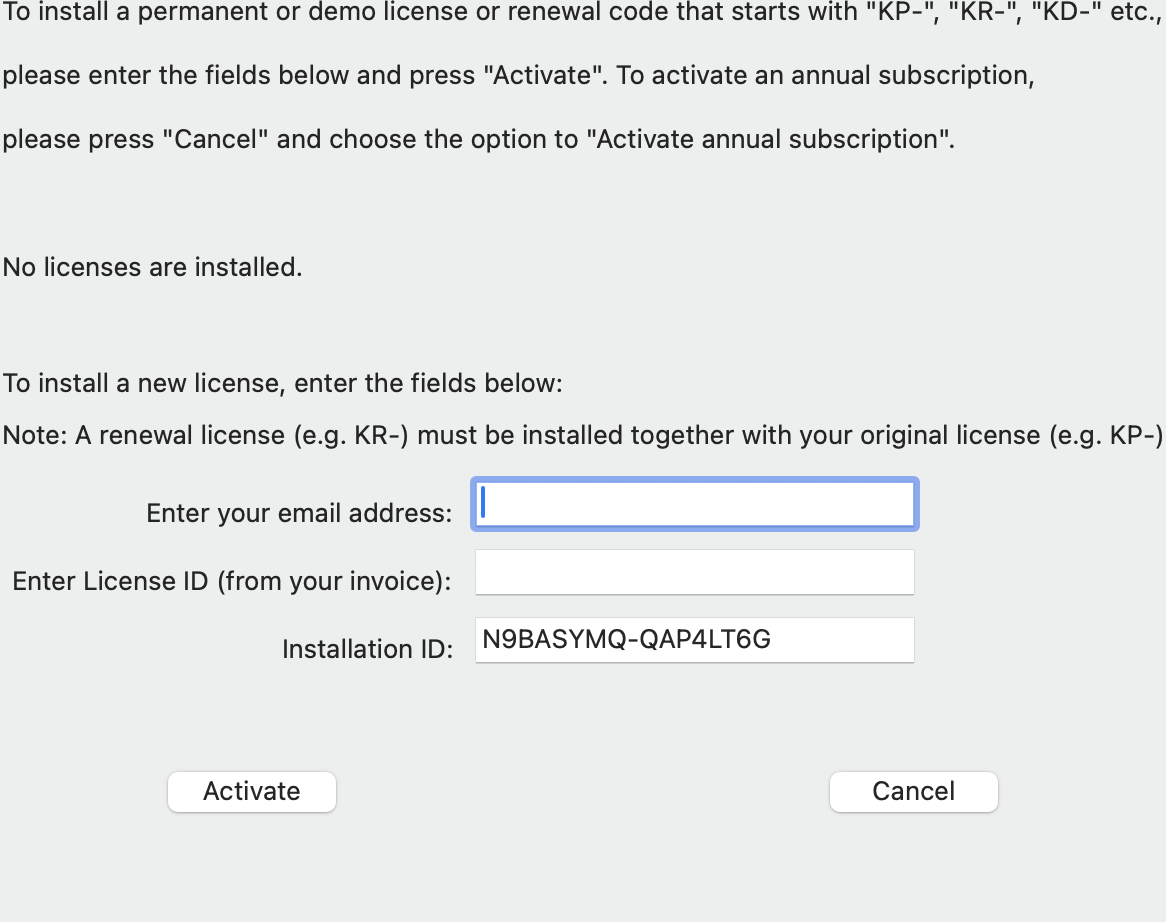The height and width of the screenshot is (922, 1166).
Task: Click the text cursor in the email field
Action: click(x=483, y=503)
